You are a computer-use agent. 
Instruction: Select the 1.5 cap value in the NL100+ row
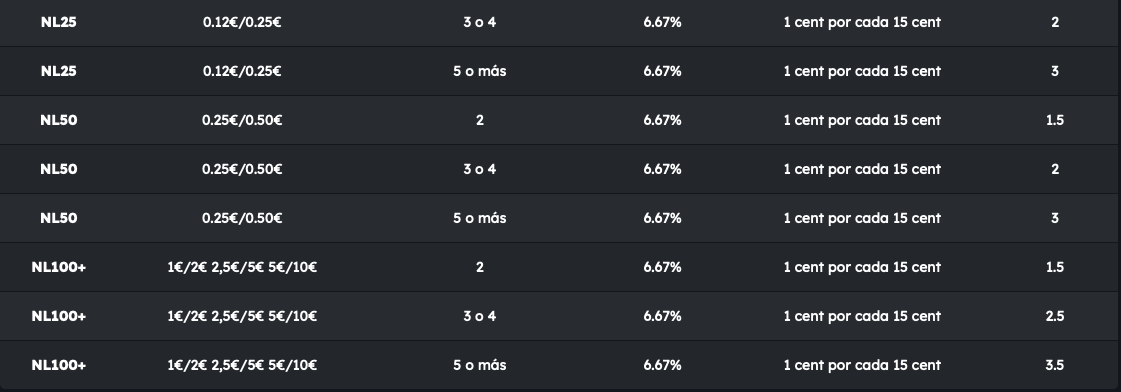pyautogui.click(x=1055, y=267)
